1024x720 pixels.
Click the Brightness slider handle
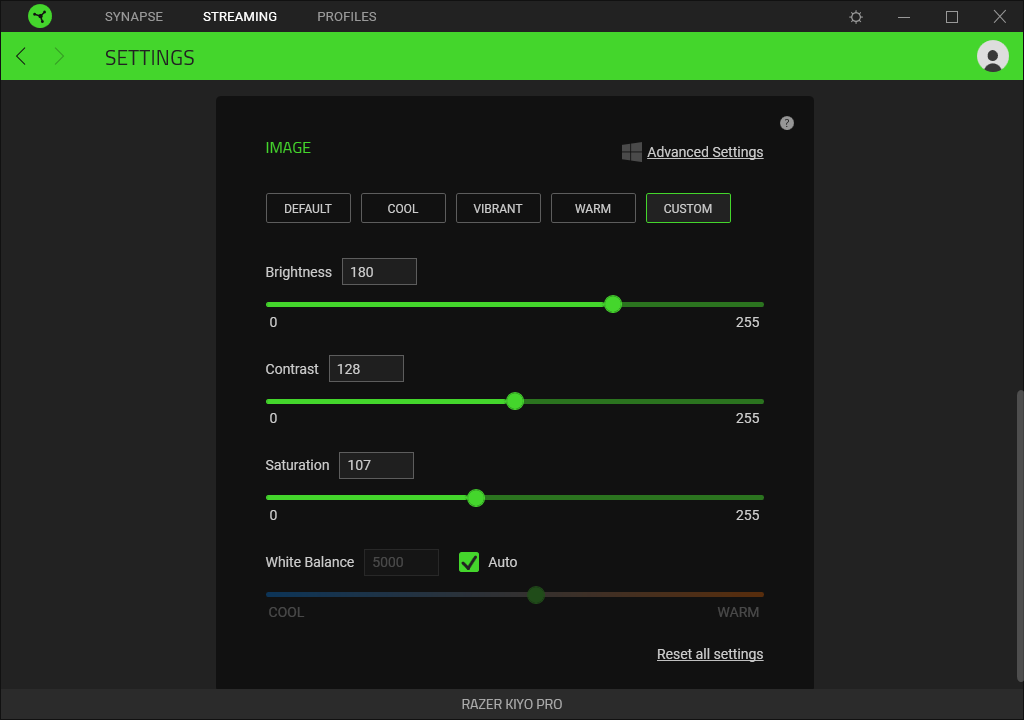click(x=613, y=304)
